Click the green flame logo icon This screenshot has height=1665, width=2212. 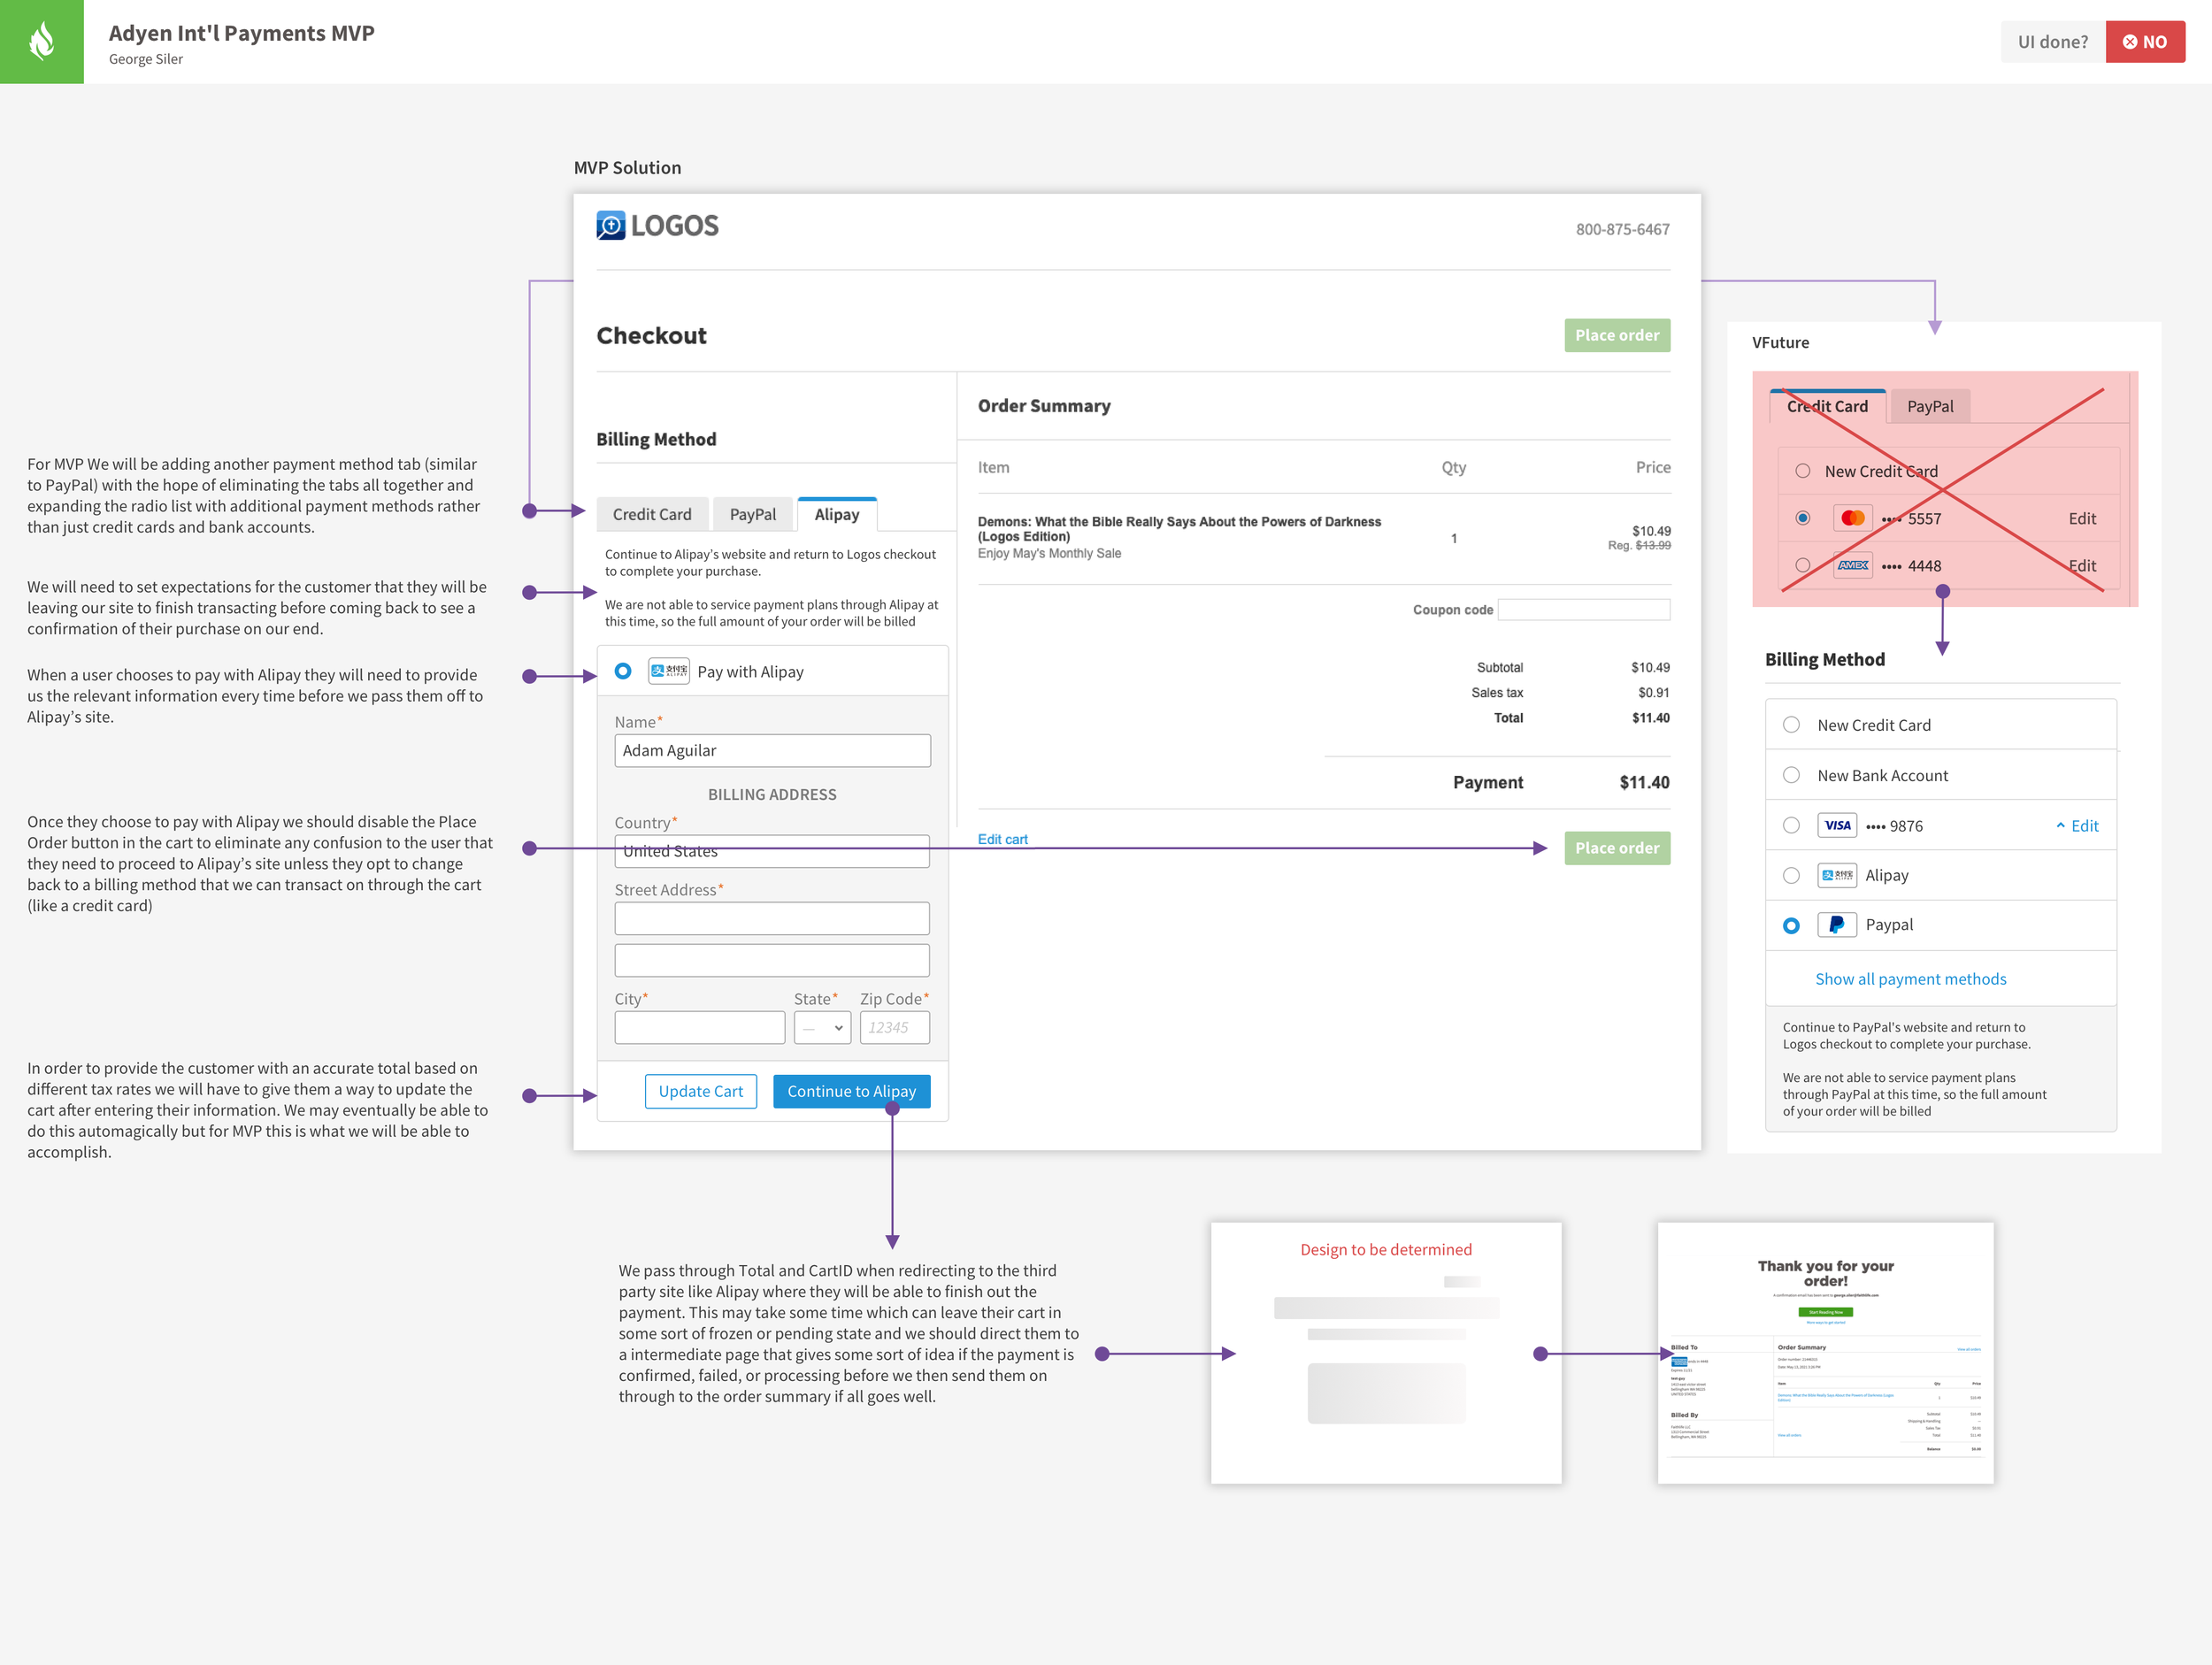pos(41,41)
